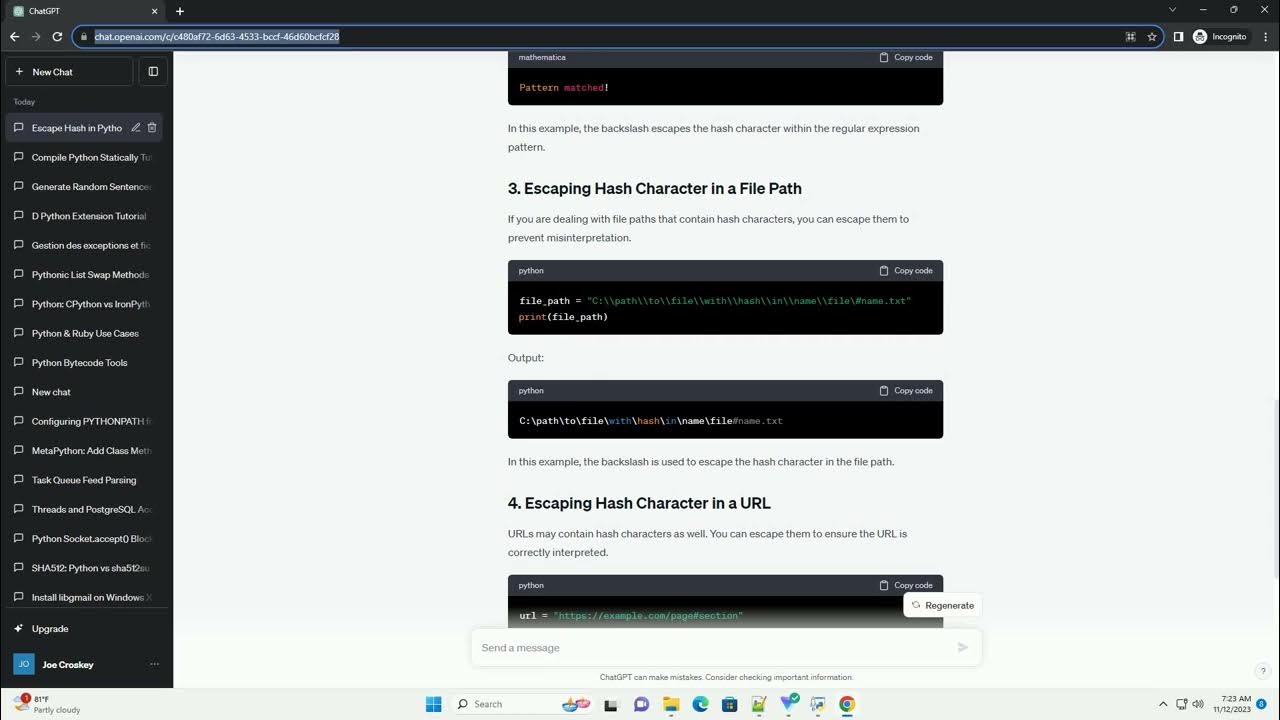This screenshot has height=720, width=1280.
Task: Start a New Chat
Action: tap(69, 72)
